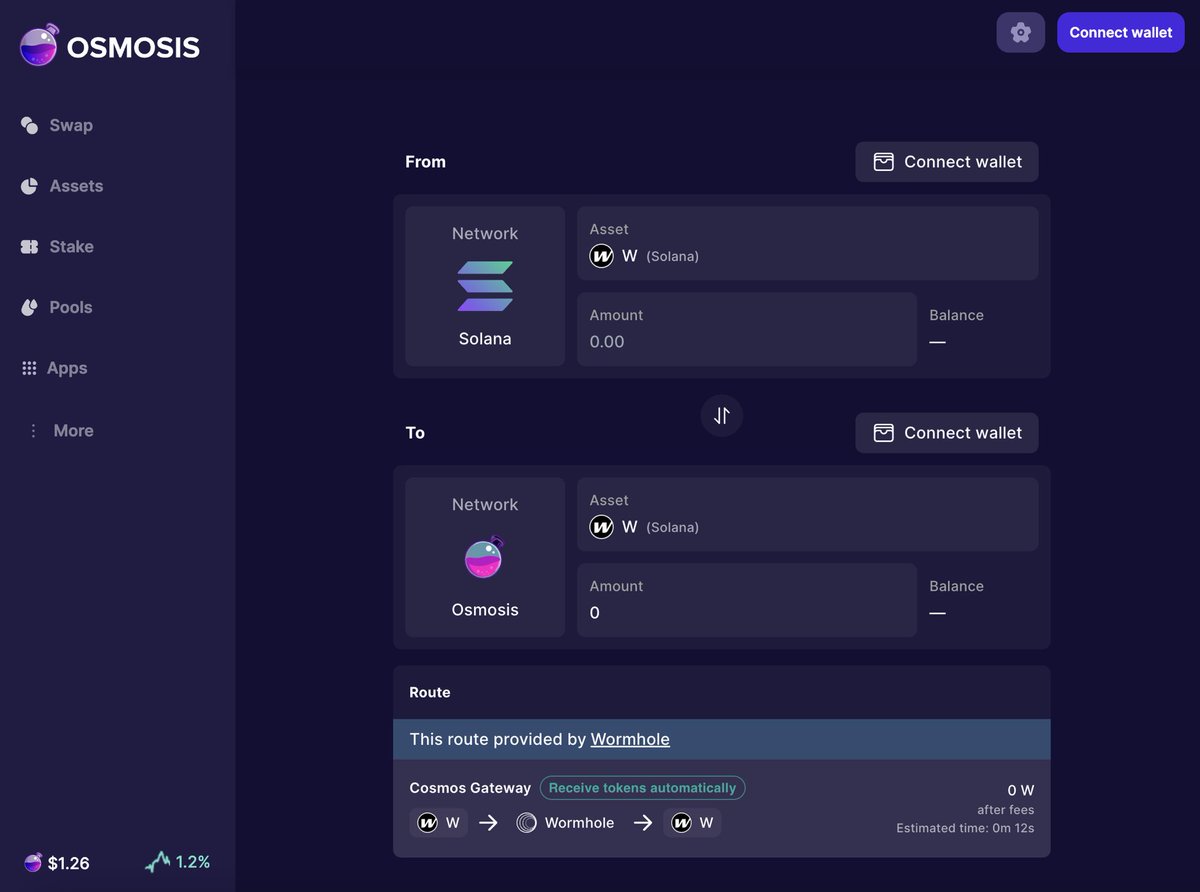The height and width of the screenshot is (892, 1200).
Task: Select the Osmosis destination network card
Action: click(x=485, y=557)
